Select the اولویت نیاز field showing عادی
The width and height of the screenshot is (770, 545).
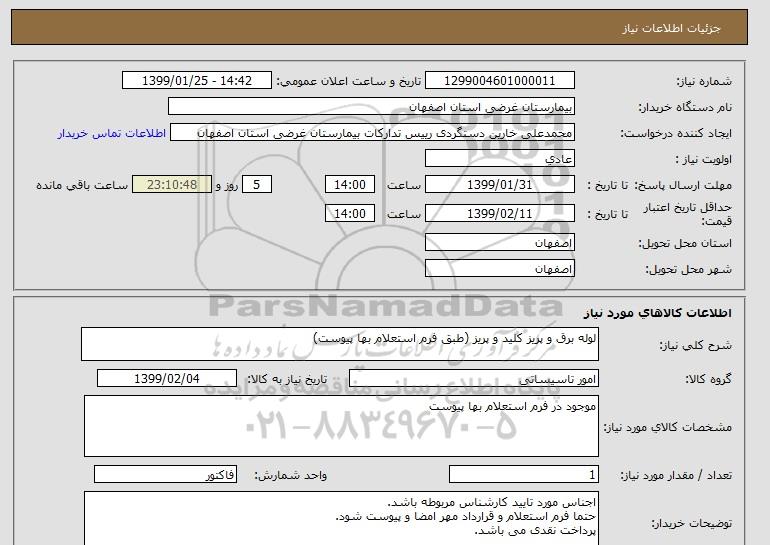tap(499, 159)
